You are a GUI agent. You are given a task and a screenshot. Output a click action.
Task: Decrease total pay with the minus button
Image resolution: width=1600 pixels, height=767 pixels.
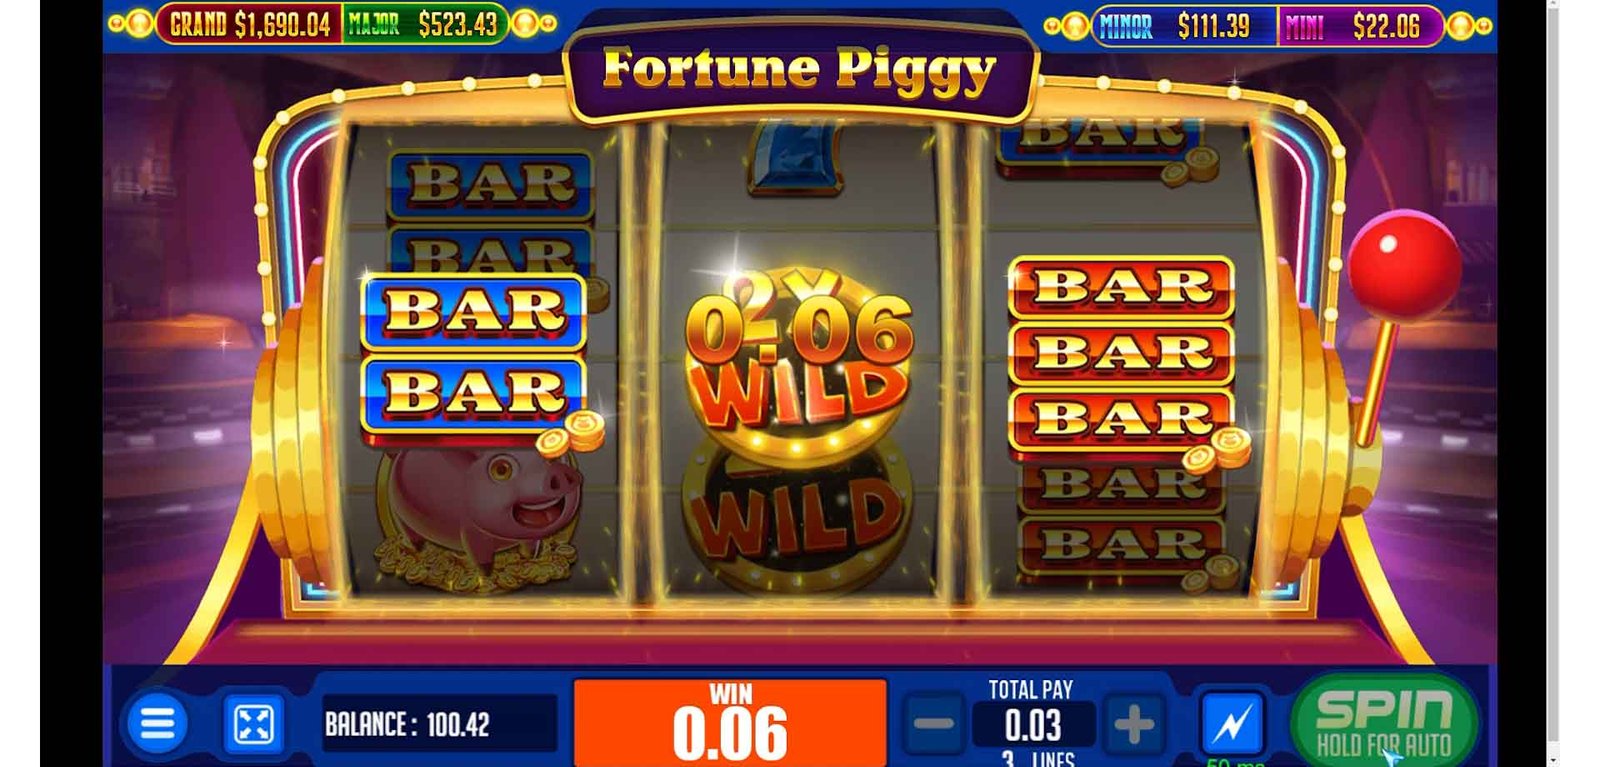pyautogui.click(x=934, y=724)
